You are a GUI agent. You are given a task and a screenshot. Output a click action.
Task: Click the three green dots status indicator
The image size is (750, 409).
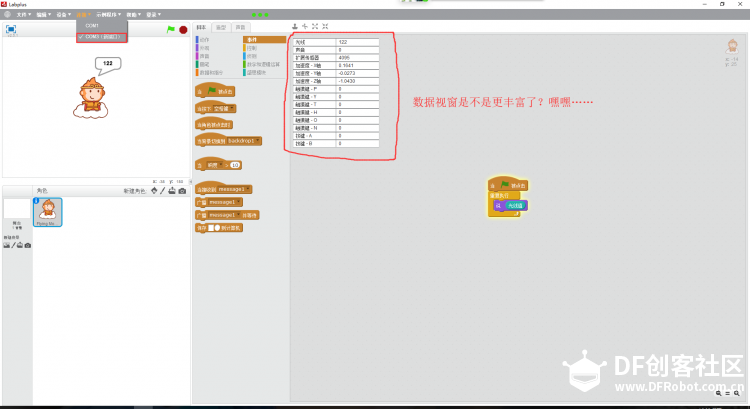pos(260,15)
